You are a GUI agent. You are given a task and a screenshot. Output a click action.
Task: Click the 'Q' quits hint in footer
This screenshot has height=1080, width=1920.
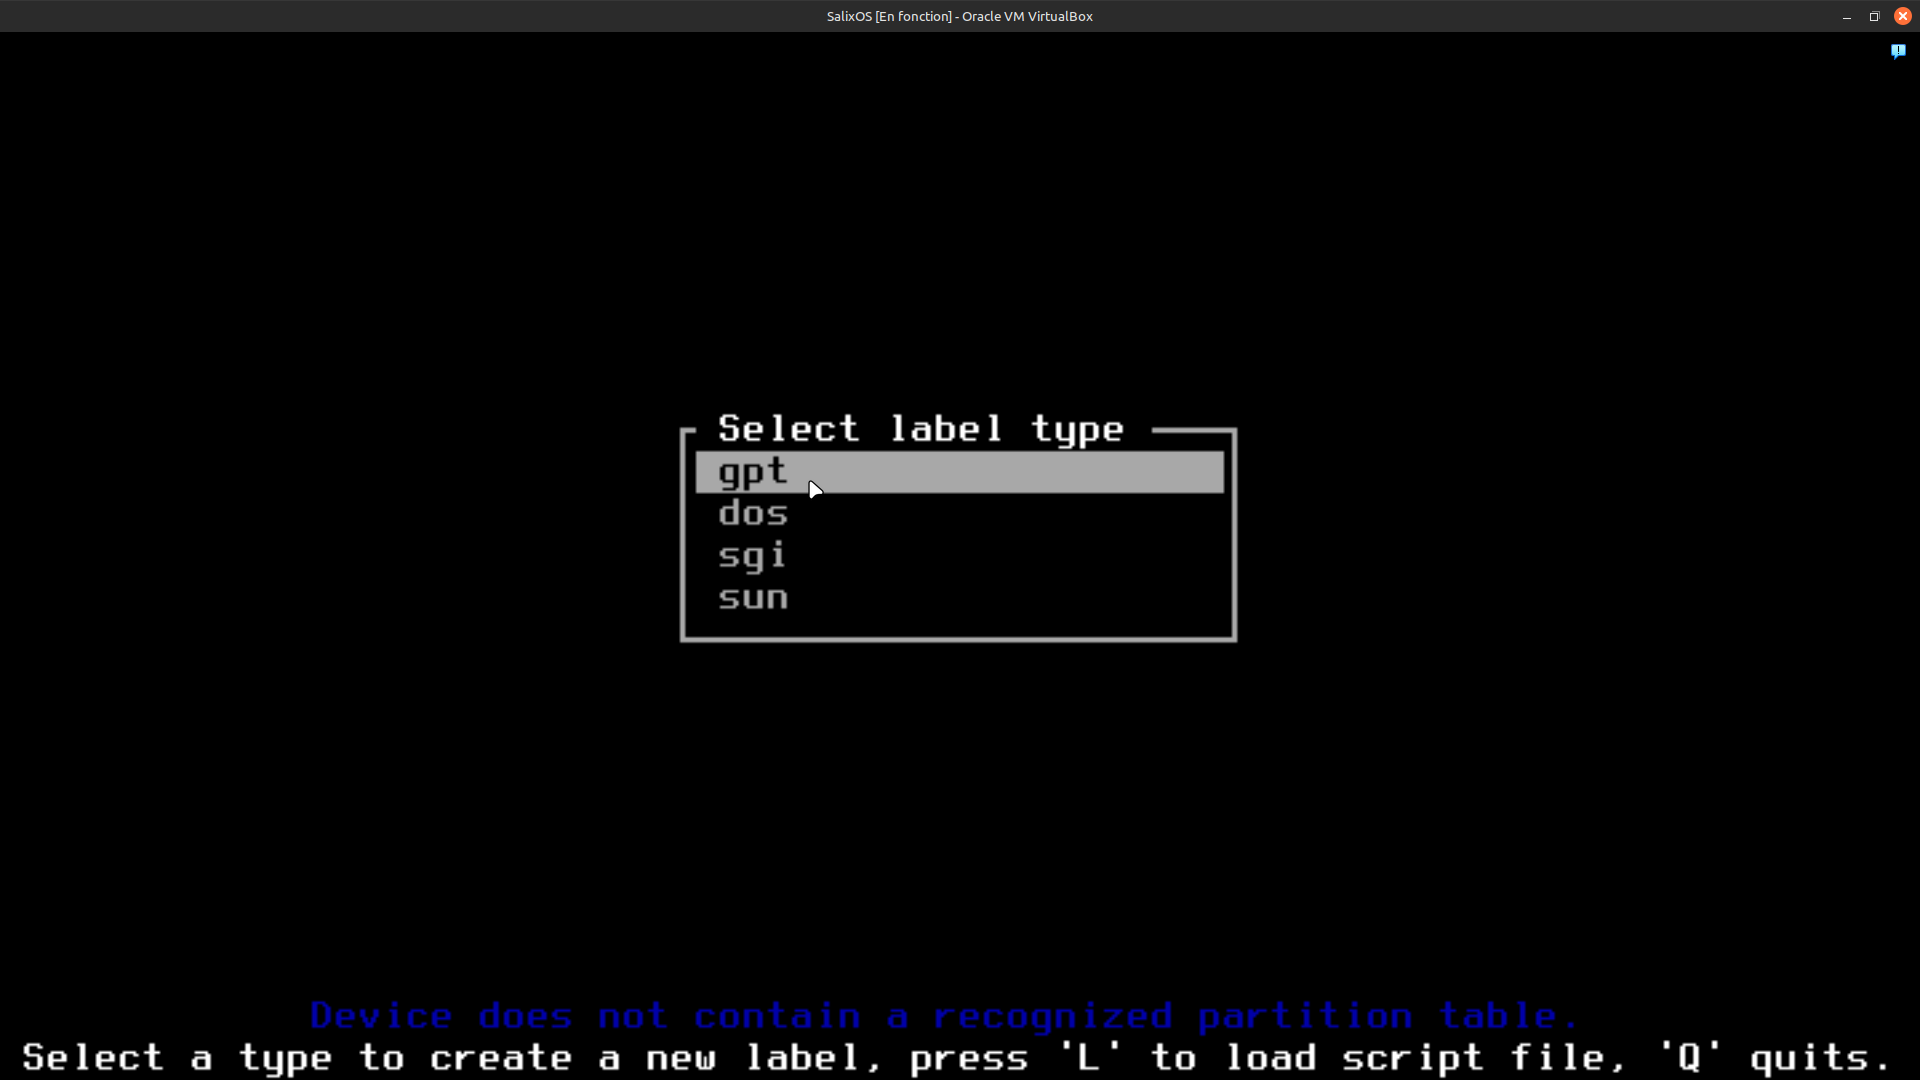[x=1774, y=1057]
